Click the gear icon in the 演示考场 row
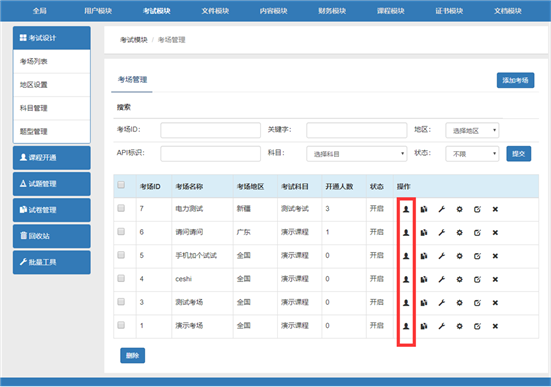The image size is (551, 387). [459, 326]
